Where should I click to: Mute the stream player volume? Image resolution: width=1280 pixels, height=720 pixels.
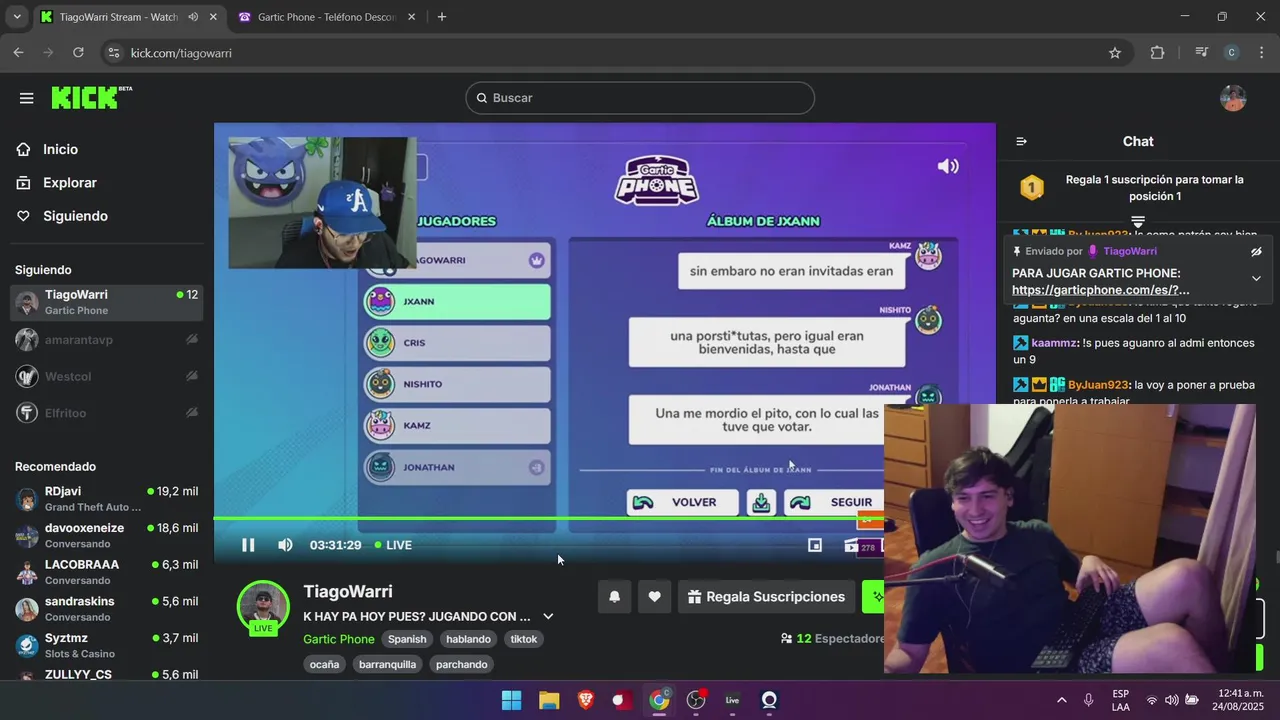[x=285, y=545]
